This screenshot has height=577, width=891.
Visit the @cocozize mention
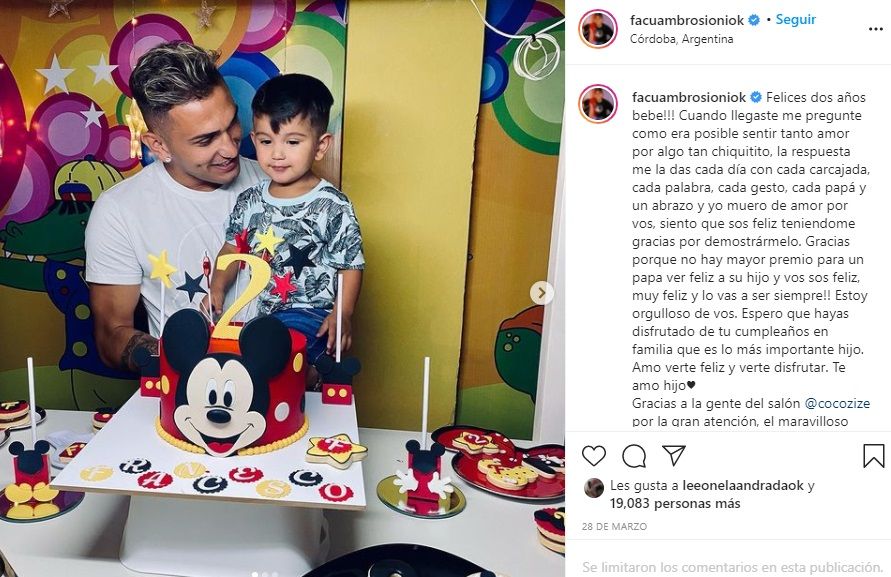(837, 404)
